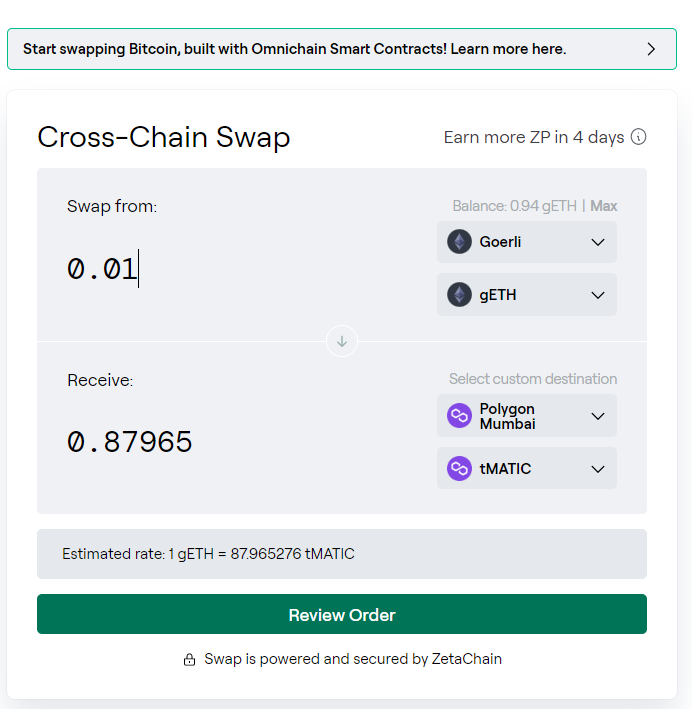This screenshot has height=709, width=692.
Task: Click the swap direction down-arrow icon
Action: pyautogui.click(x=342, y=341)
